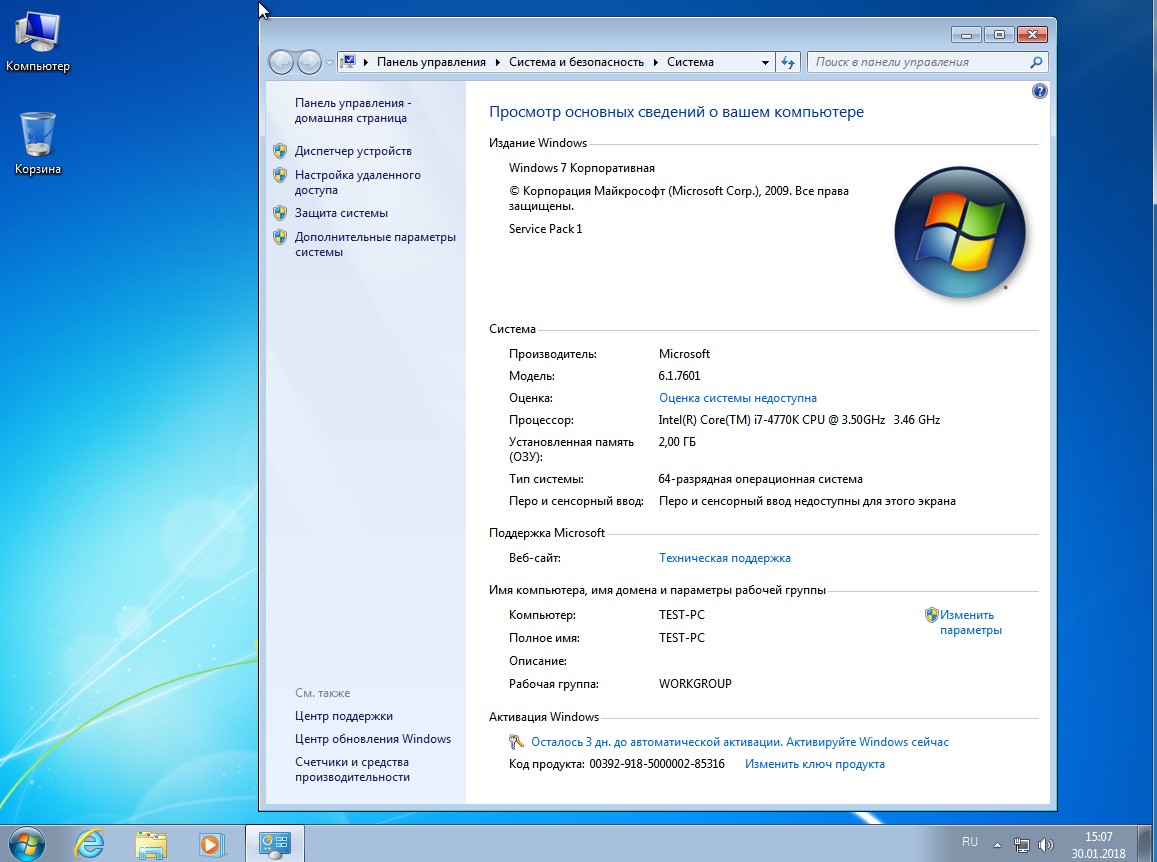Show hidden tray icons arrow

pos(997,844)
